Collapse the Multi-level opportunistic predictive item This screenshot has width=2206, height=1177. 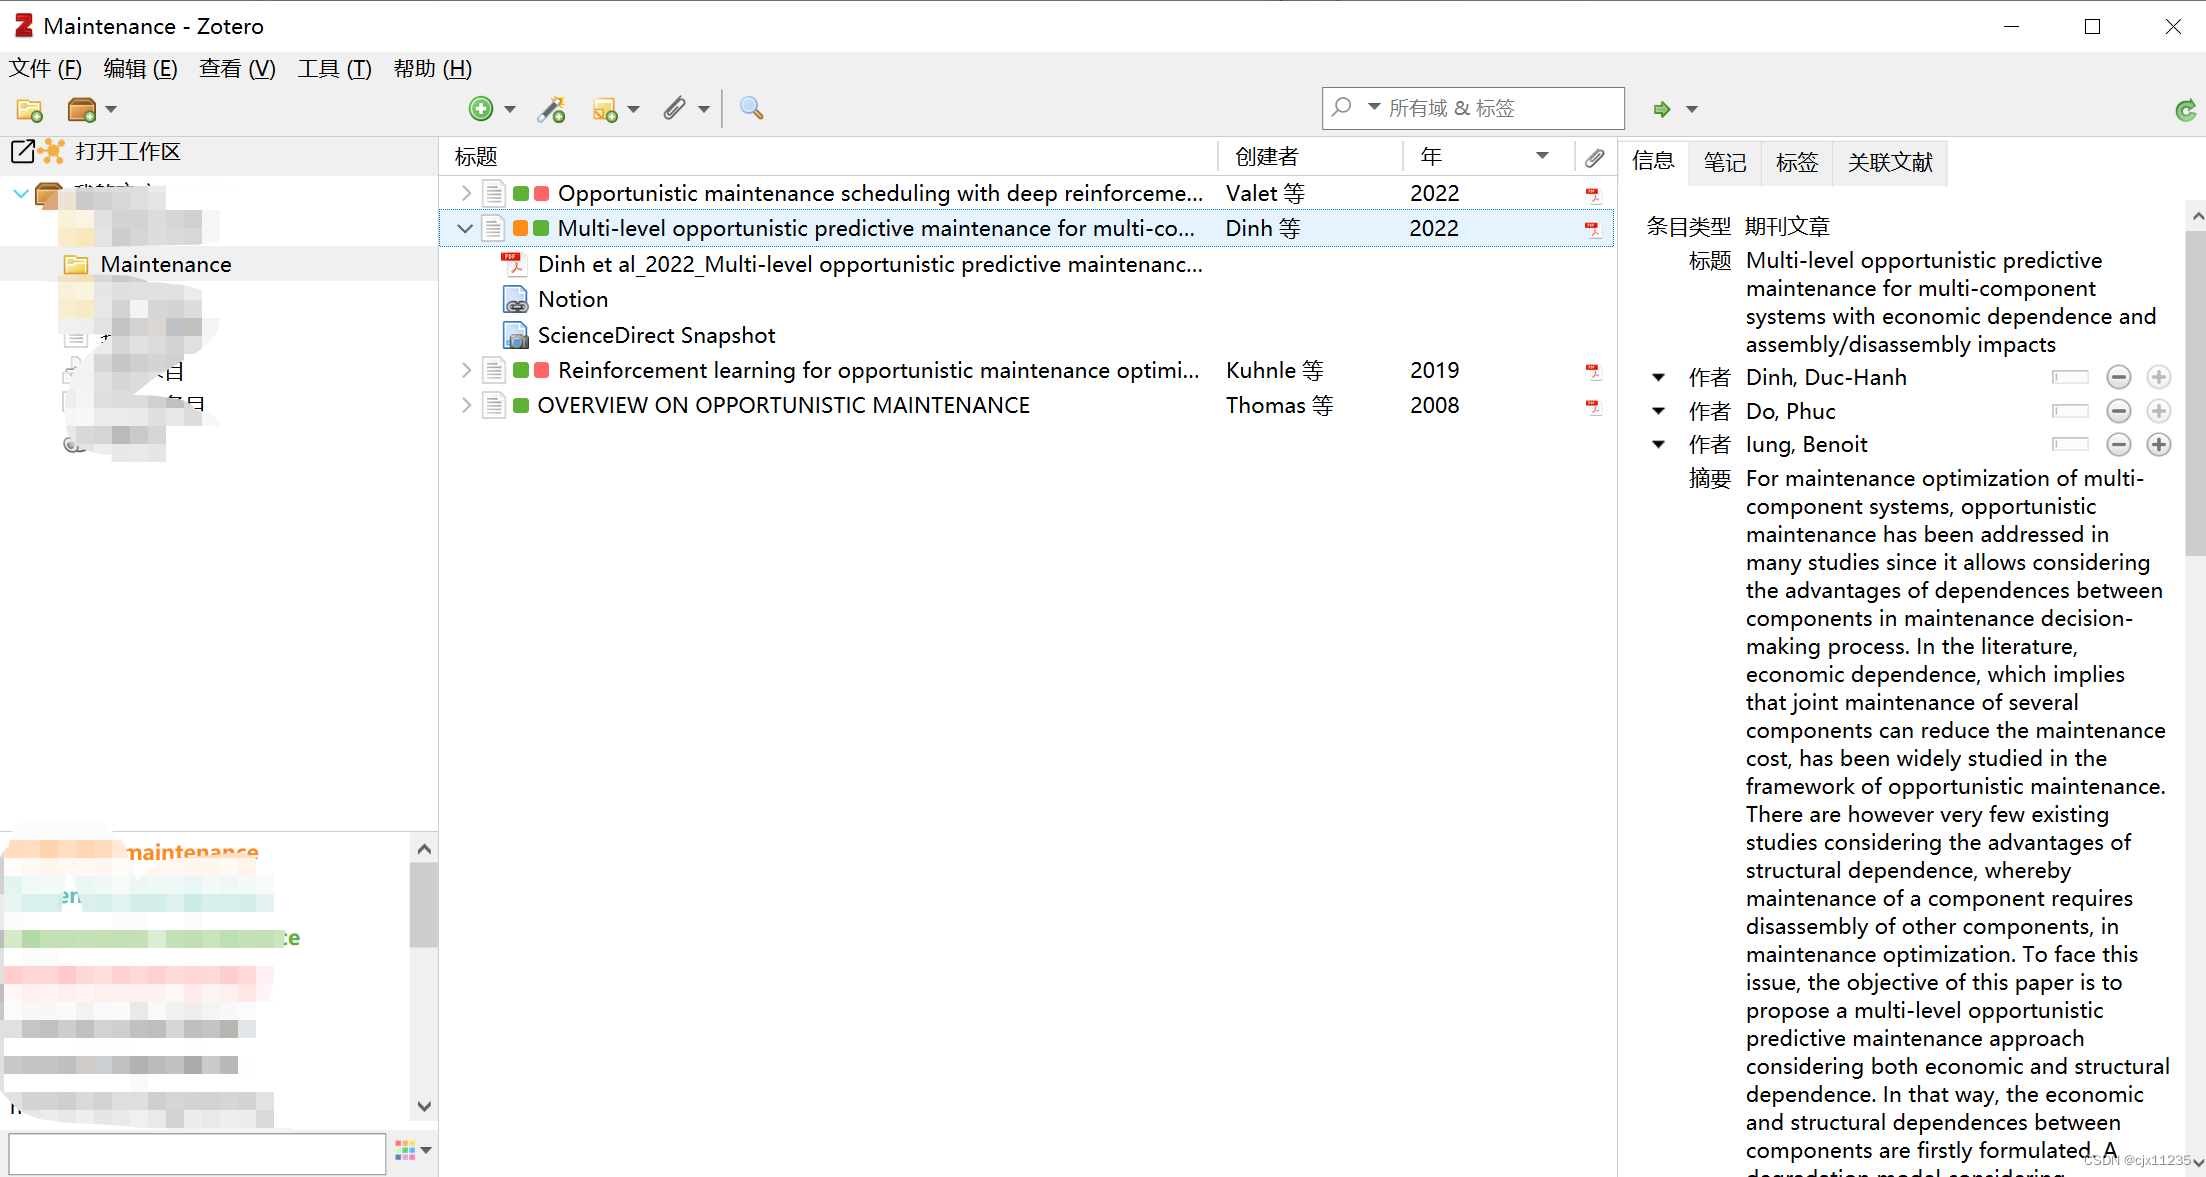coord(465,229)
